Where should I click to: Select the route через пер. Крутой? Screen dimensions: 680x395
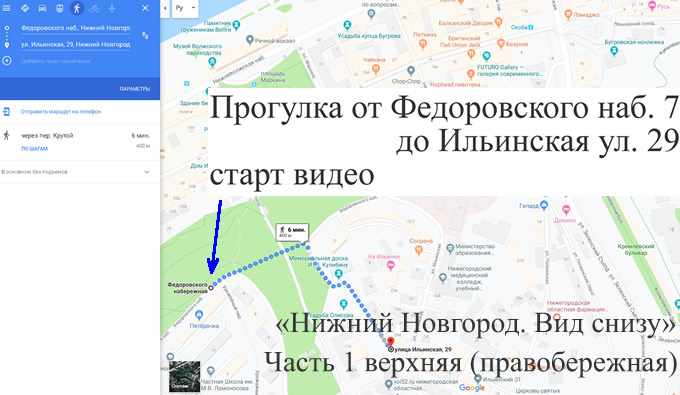tap(80, 142)
